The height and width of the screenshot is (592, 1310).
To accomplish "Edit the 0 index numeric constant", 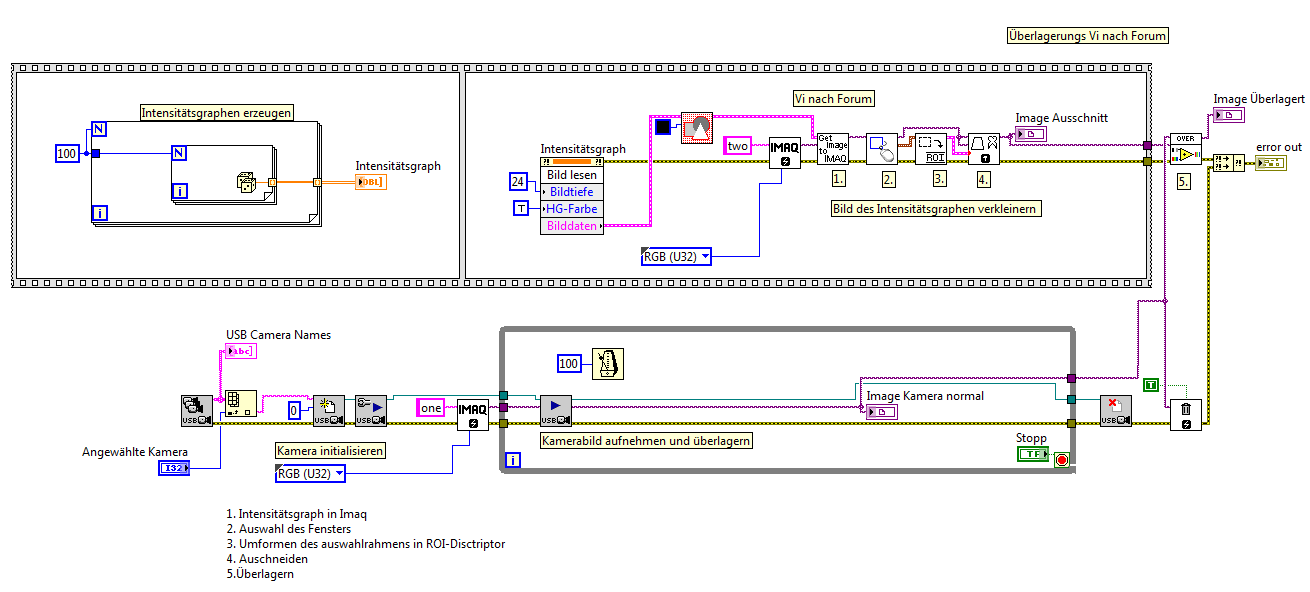I will pos(294,411).
